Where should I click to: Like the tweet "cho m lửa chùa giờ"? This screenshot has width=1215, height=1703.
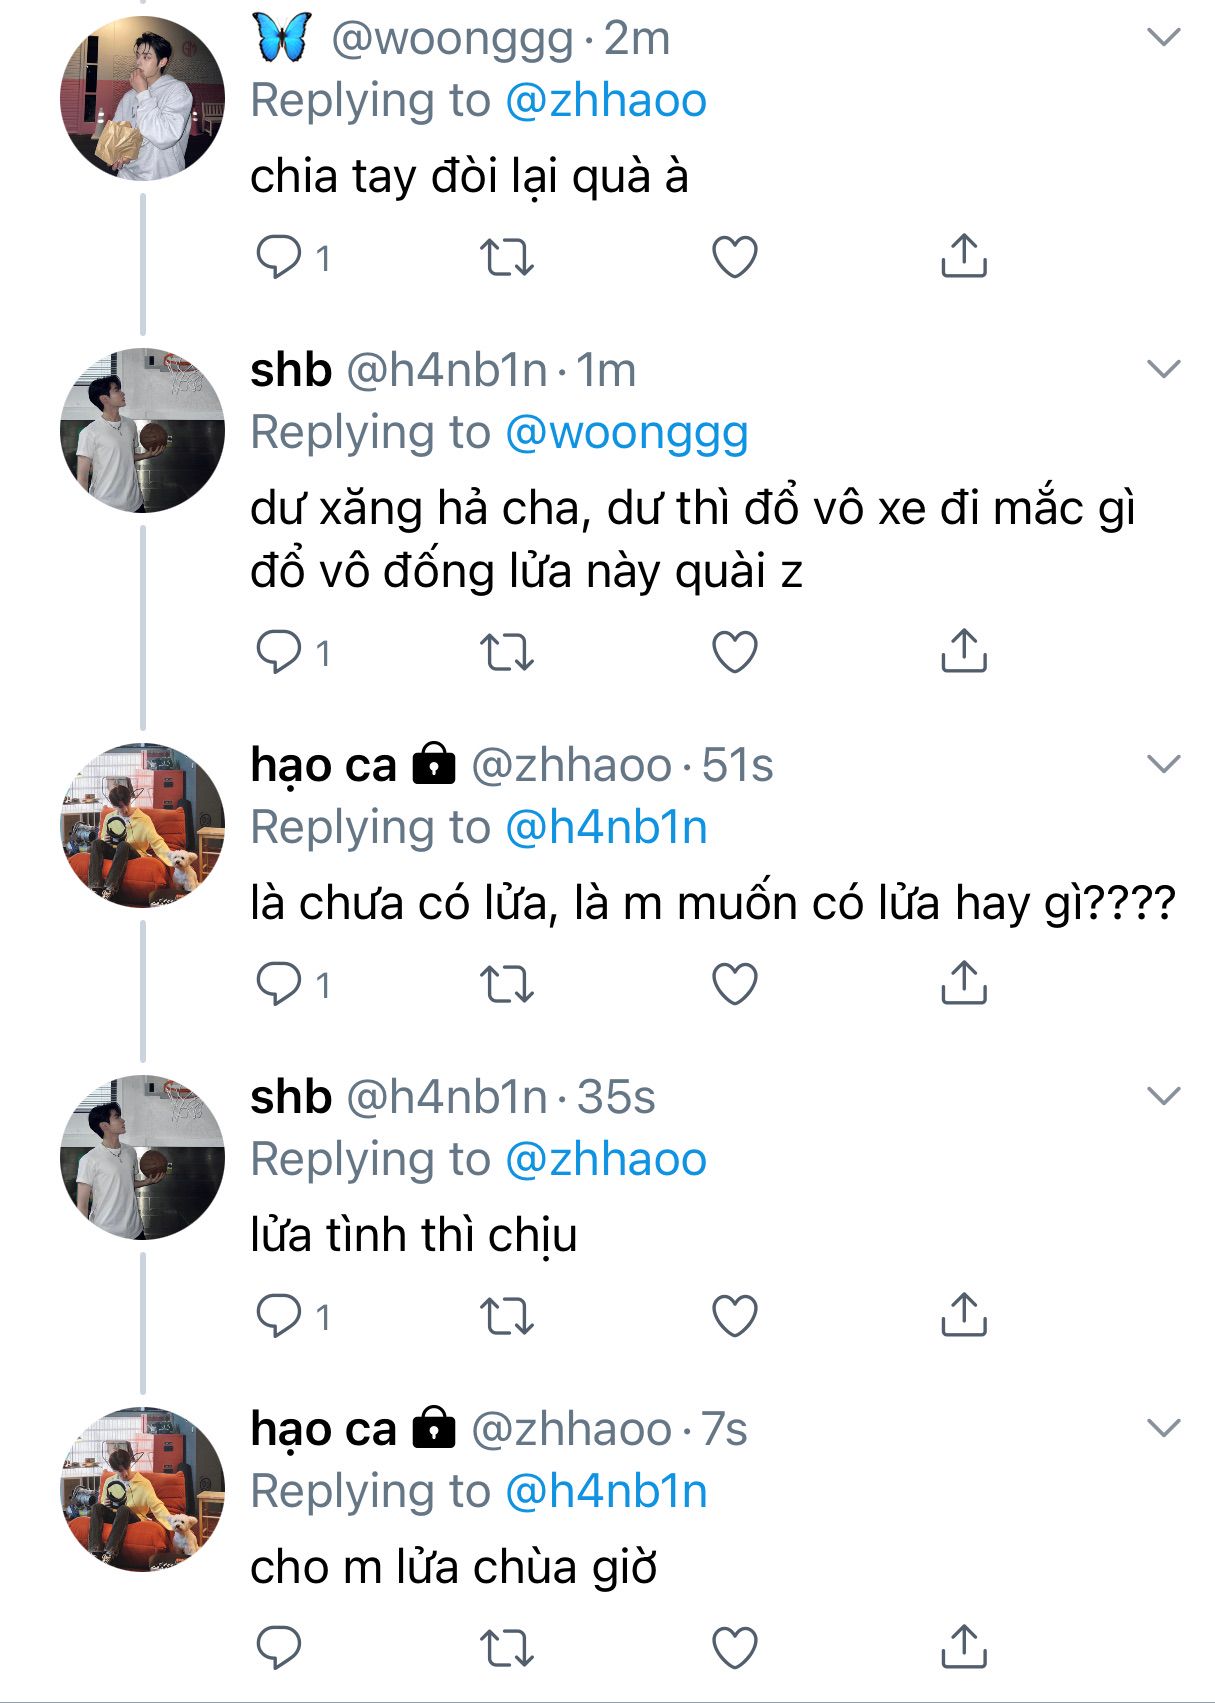tap(734, 1648)
